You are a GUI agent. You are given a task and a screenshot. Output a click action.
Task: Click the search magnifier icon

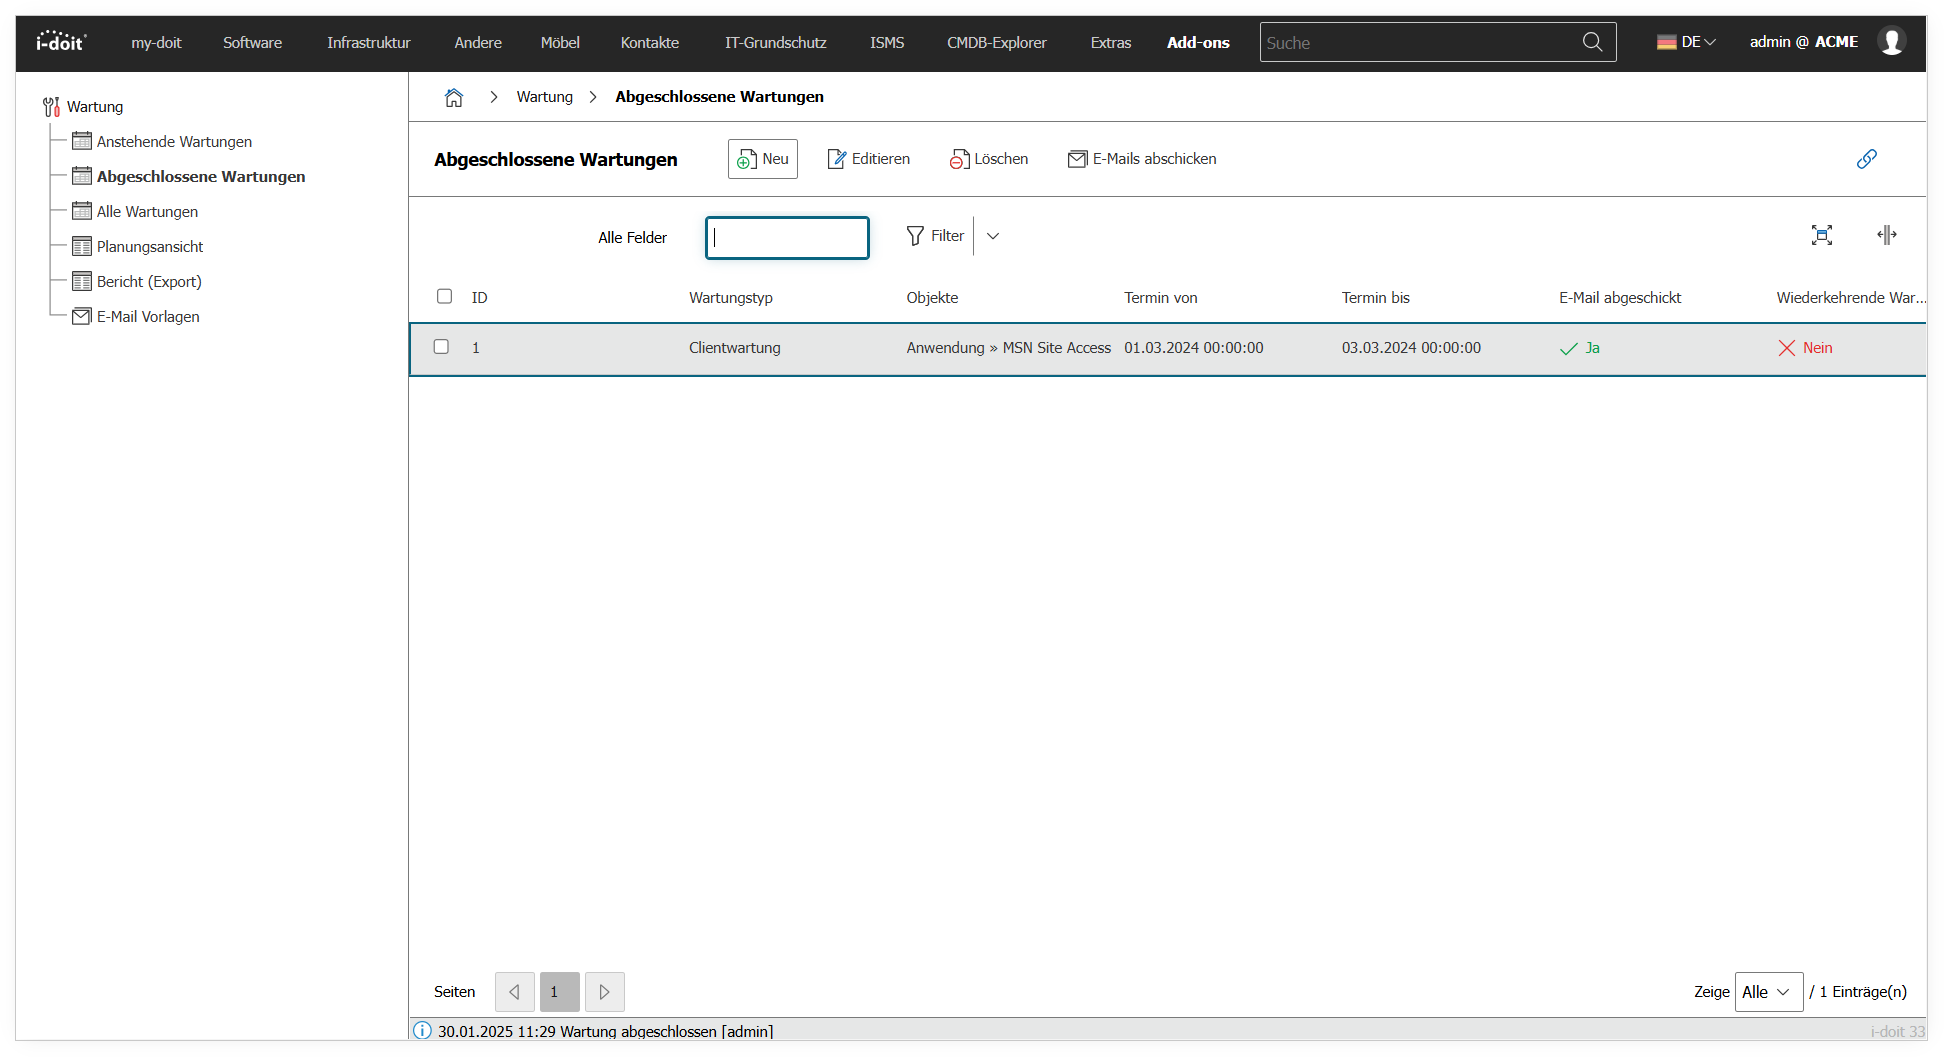[x=1592, y=42]
